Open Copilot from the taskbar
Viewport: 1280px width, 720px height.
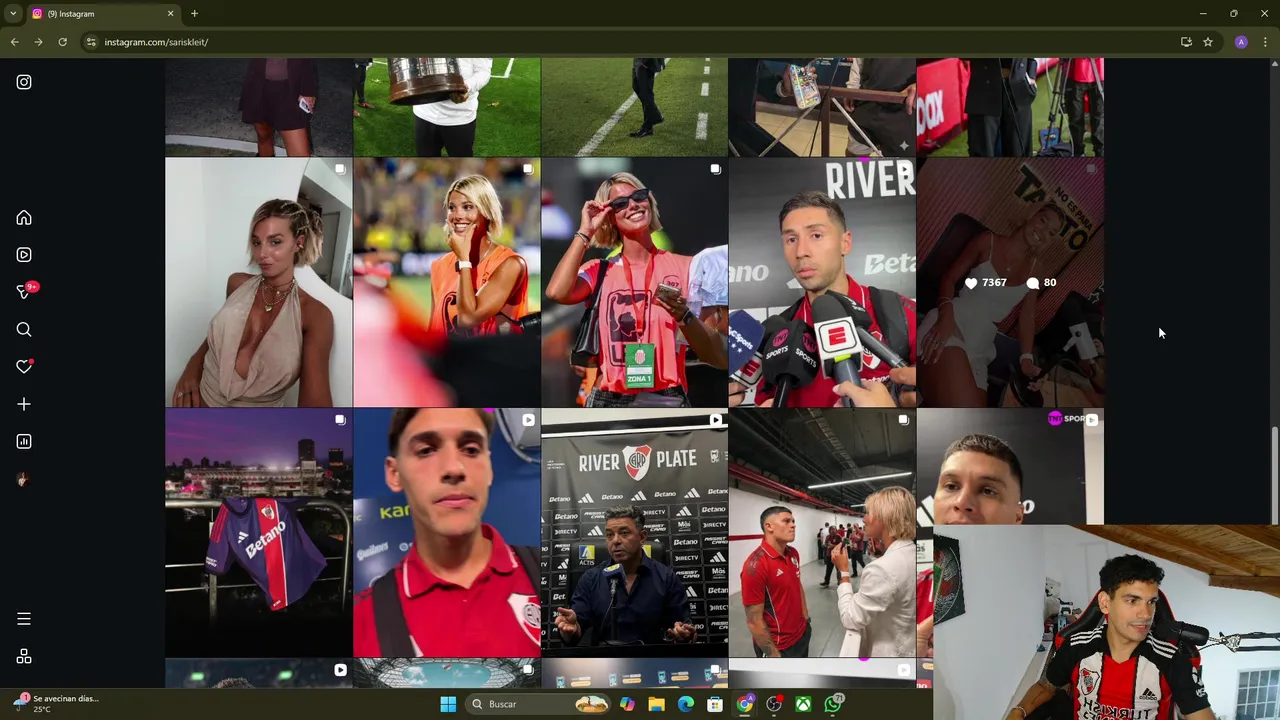click(x=627, y=704)
